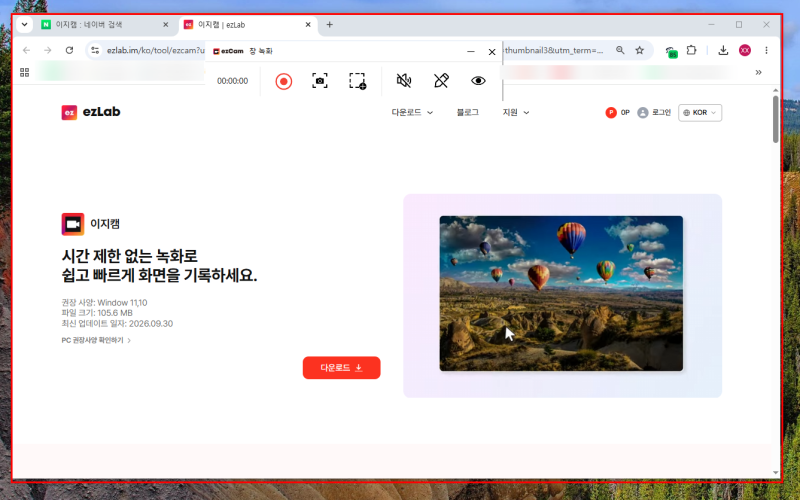
Task: Open a new tab with the plus button
Action: coord(330,24)
